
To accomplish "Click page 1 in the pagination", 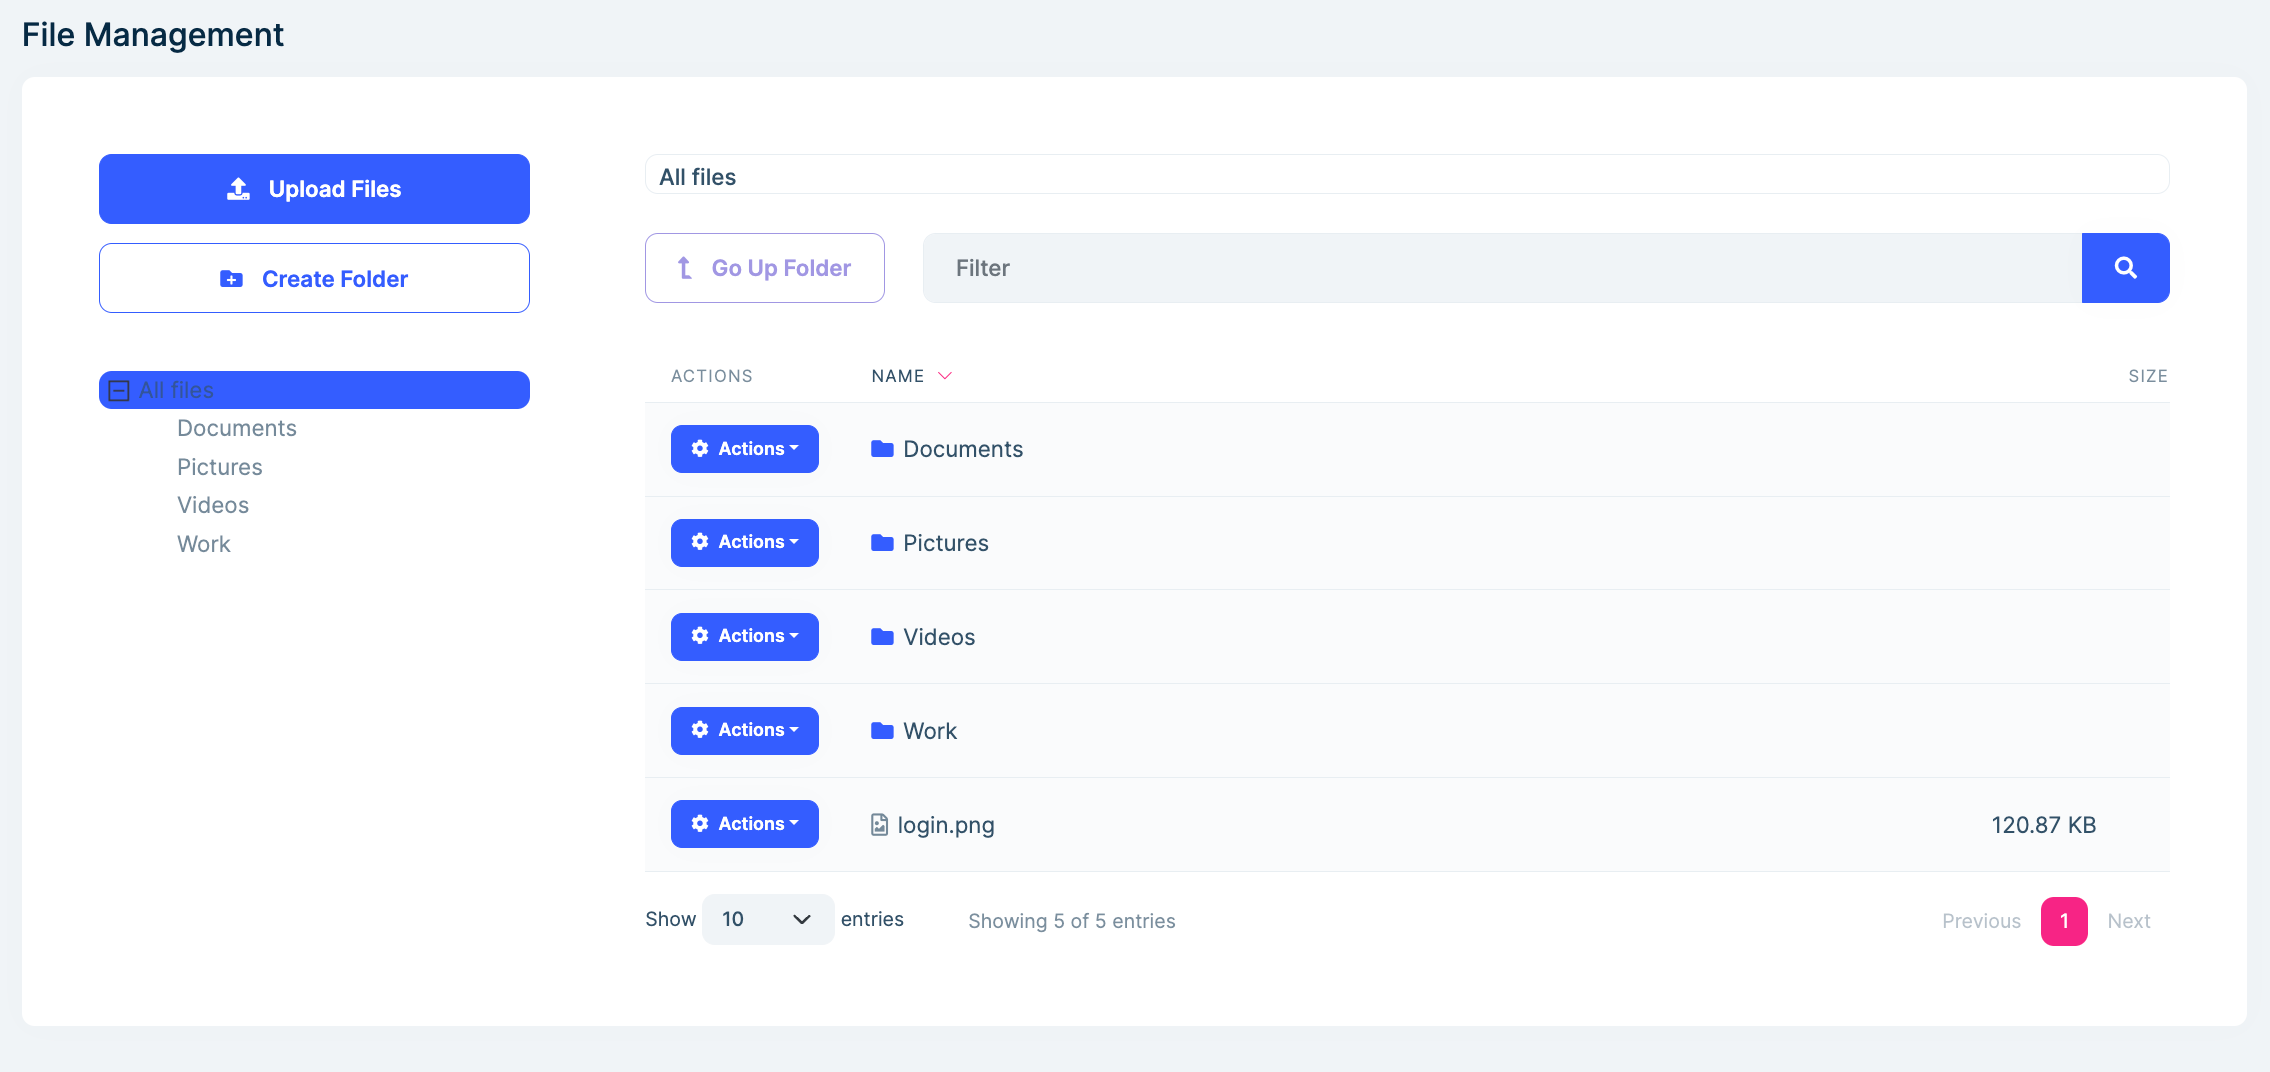I will [2063, 920].
